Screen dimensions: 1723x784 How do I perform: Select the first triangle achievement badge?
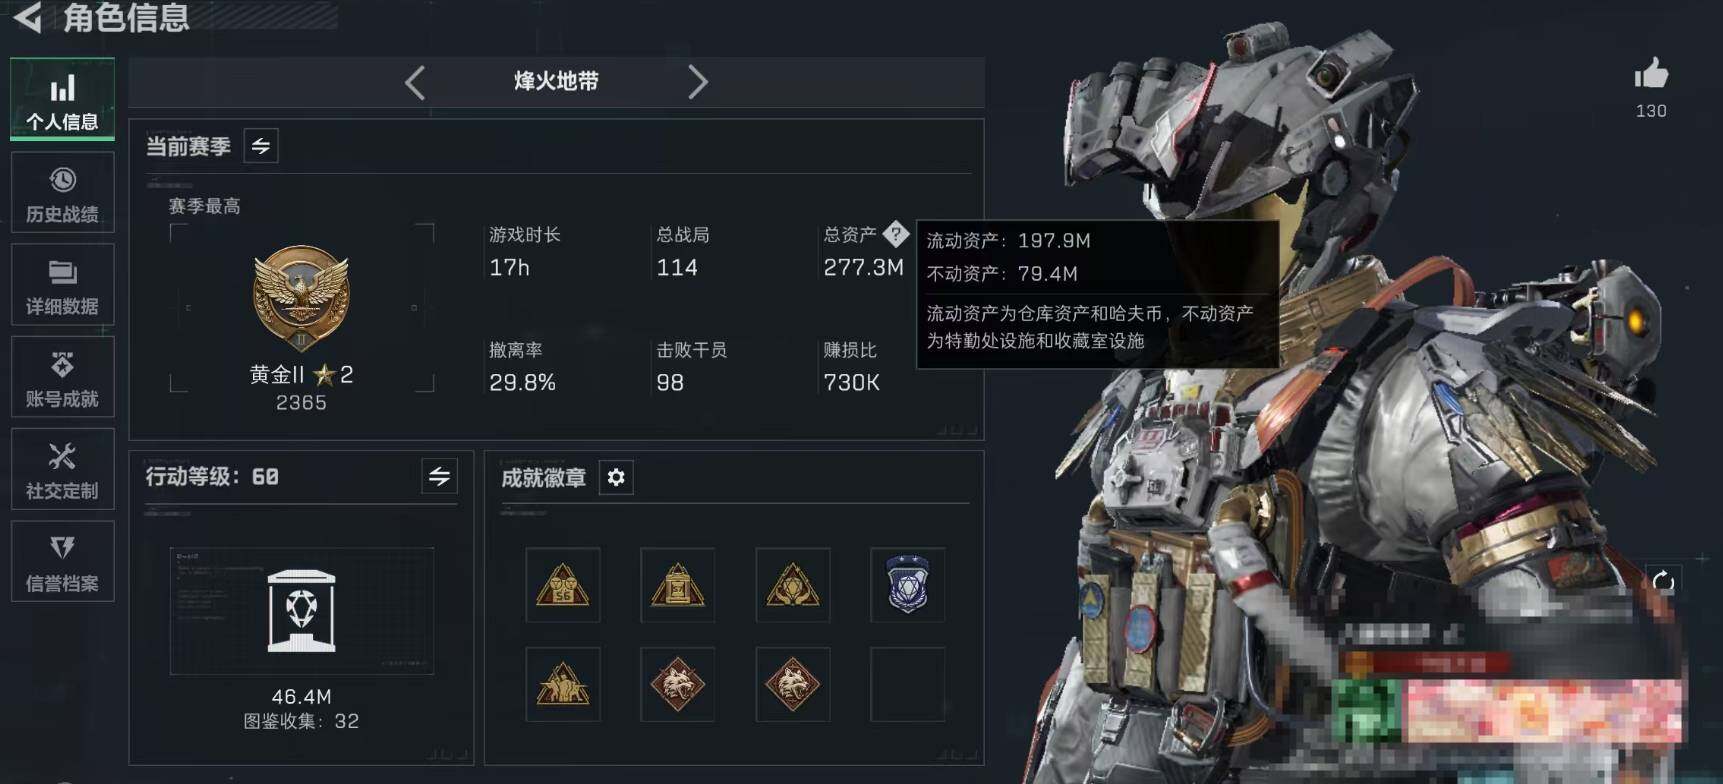click(x=563, y=585)
